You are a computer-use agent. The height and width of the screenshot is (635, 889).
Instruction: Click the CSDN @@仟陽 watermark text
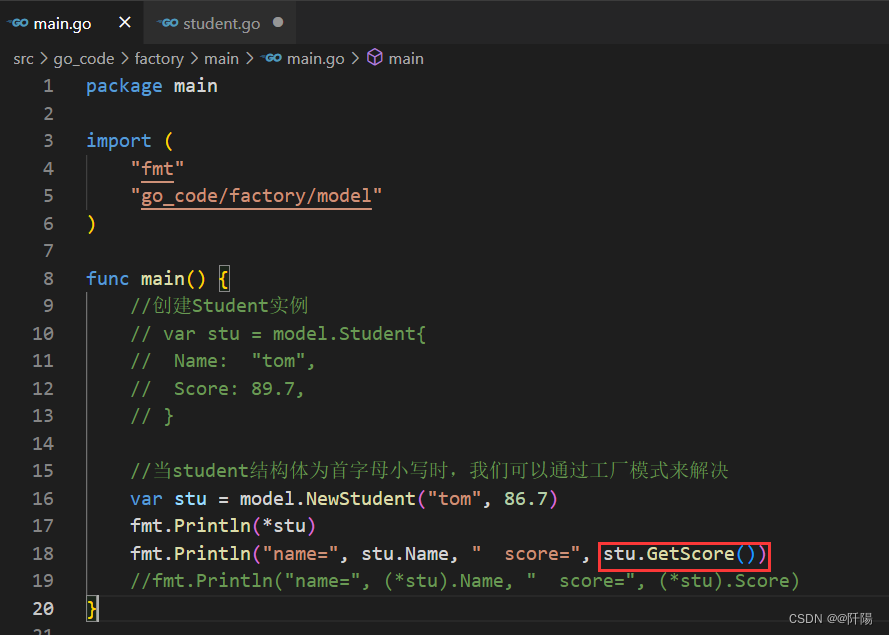click(831, 618)
